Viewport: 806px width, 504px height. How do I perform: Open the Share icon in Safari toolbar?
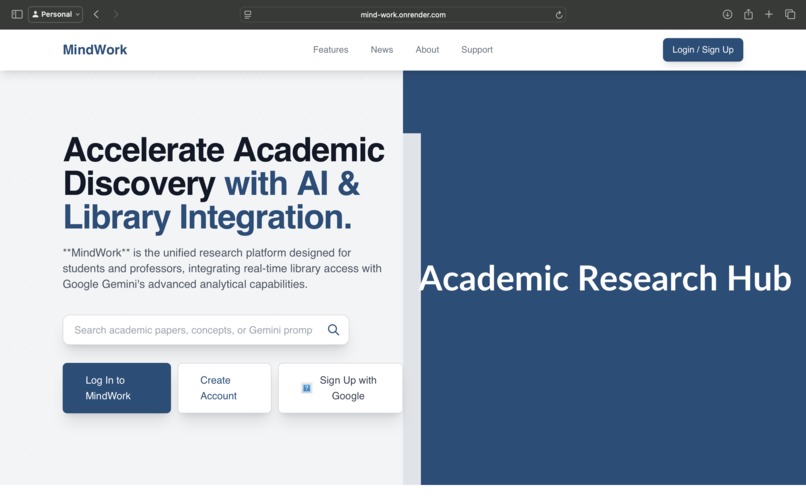pos(748,14)
